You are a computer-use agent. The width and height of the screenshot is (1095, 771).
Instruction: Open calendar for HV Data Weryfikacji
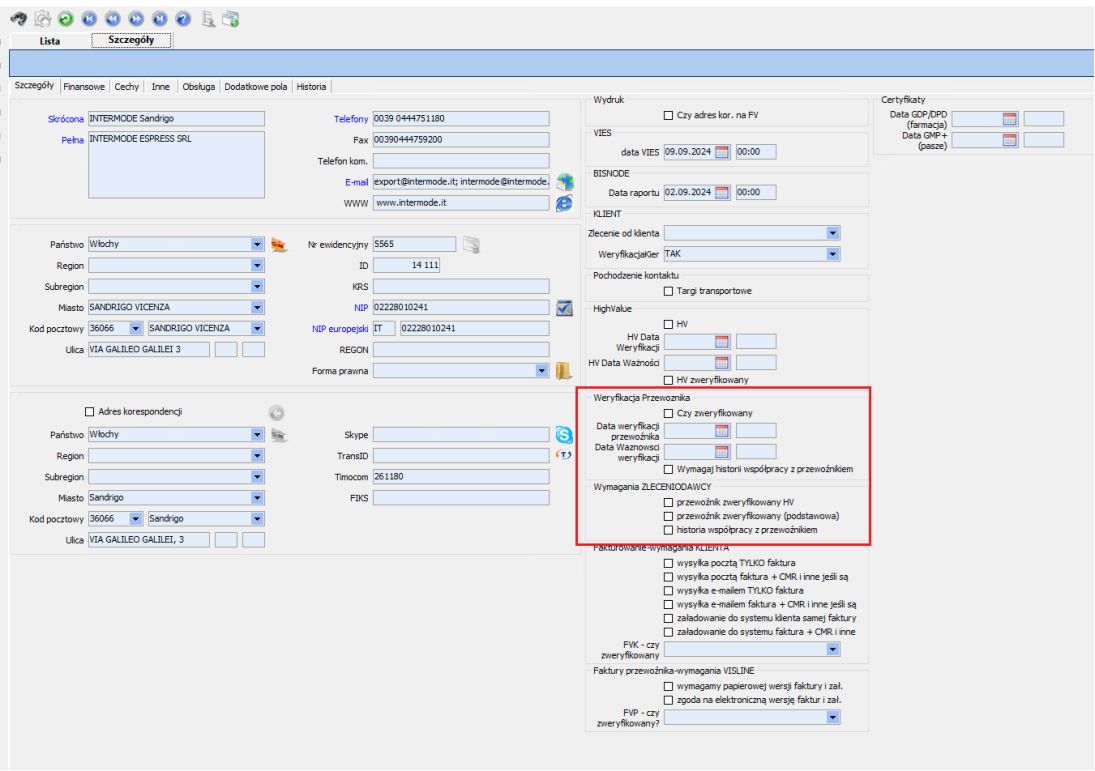(x=722, y=342)
